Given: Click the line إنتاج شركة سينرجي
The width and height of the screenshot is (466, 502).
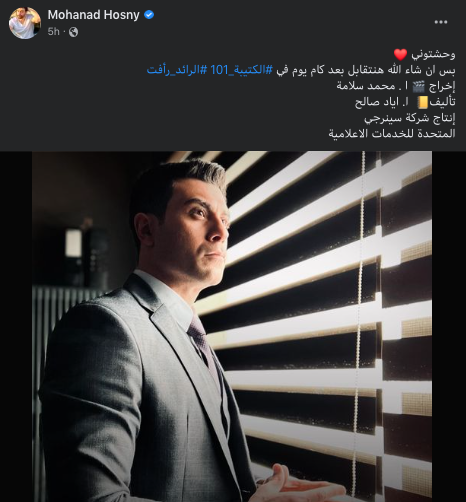Looking at the screenshot, I should pos(410,118).
